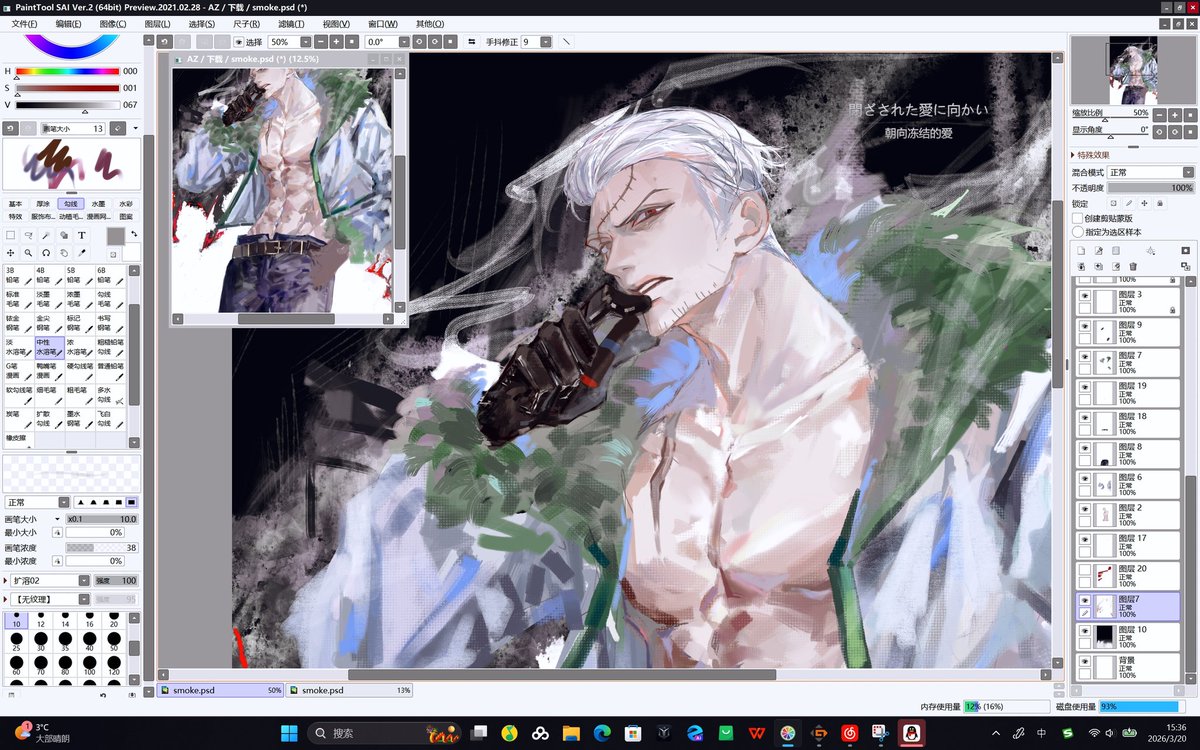
Task: Zoom in canvas with toolbar plus button
Action: pos(337,42)
